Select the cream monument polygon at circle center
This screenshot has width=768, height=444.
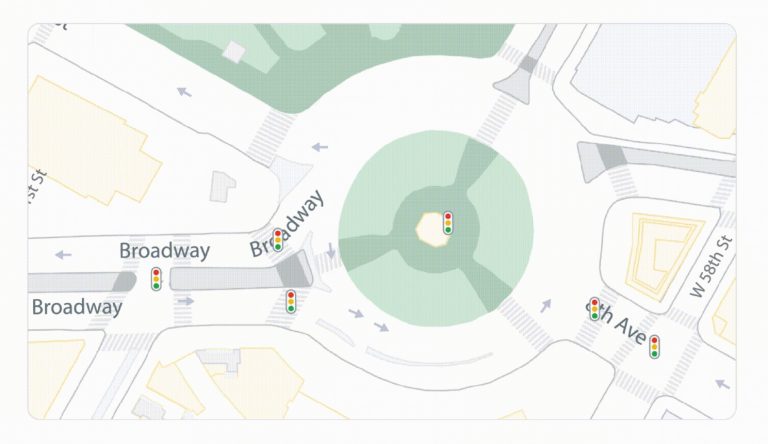(x=430, y=229)
